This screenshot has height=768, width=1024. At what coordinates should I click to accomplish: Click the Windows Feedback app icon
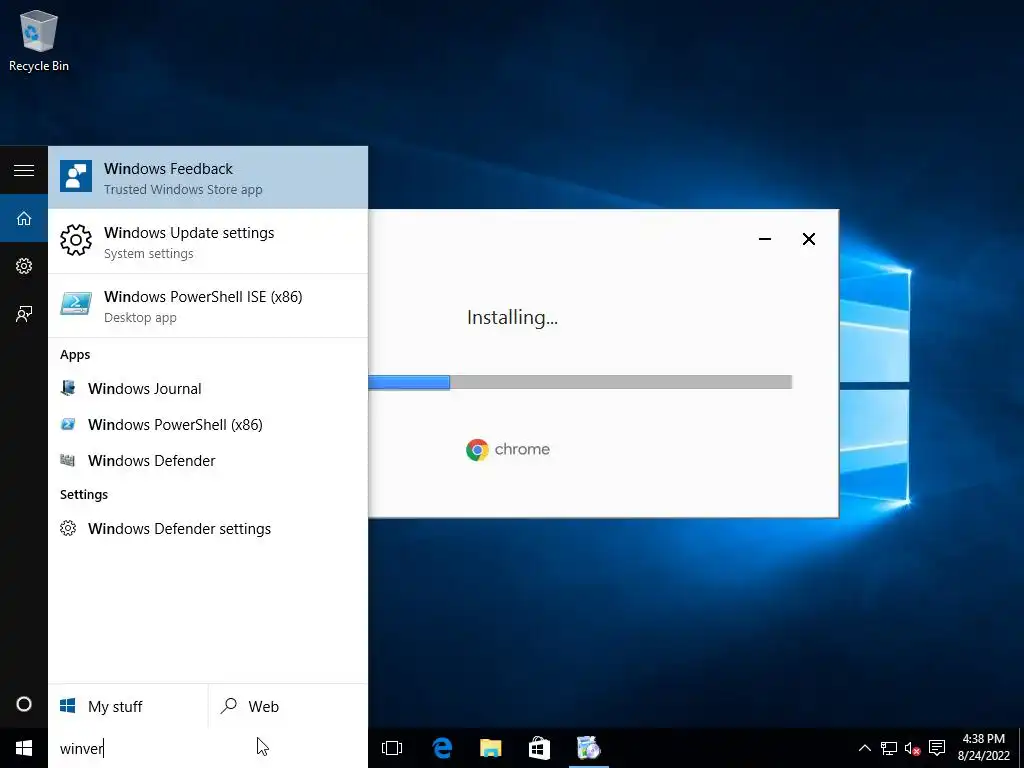[76, 176]
